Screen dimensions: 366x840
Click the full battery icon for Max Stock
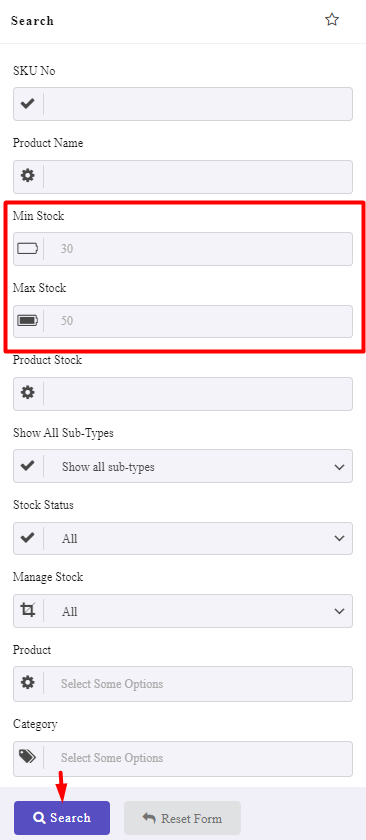pyautogui.click(x=28, y=321)
